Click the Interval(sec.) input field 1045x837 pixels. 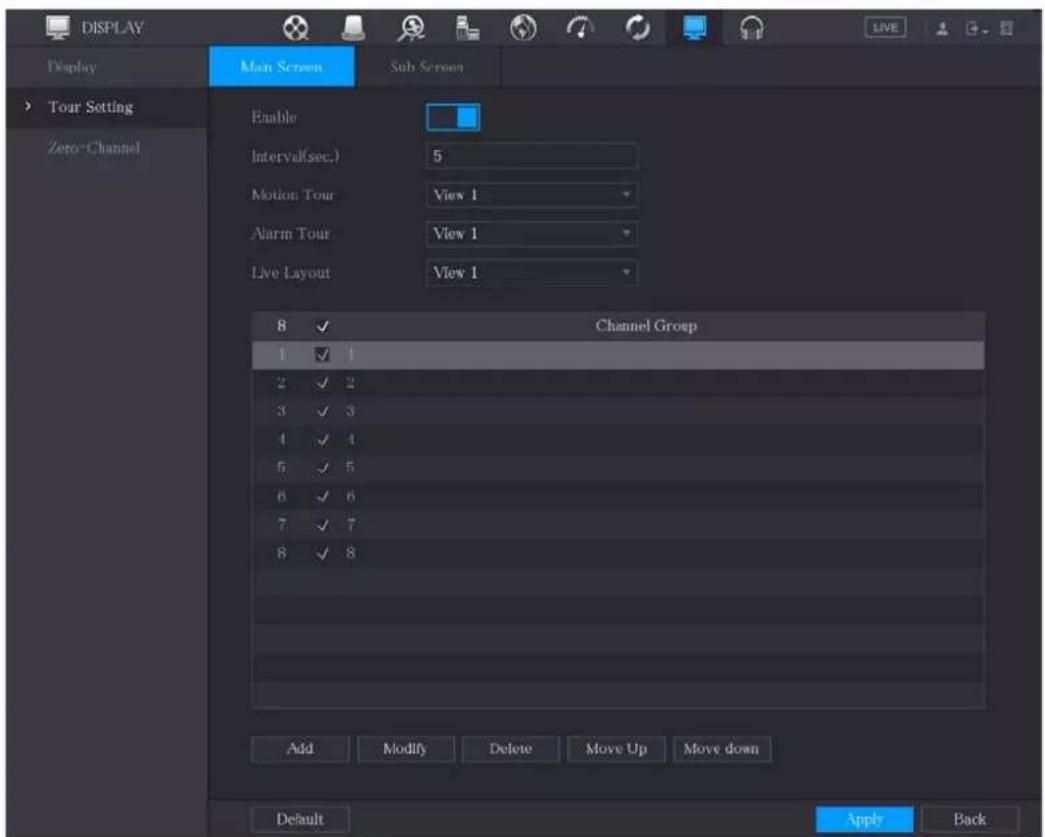tap(531, 156)
